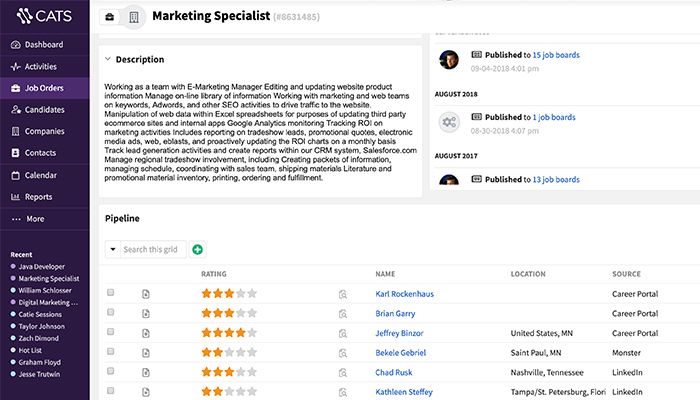Click the briefcase icon beside the job title
700x400 pixels.
pos(110,17)
